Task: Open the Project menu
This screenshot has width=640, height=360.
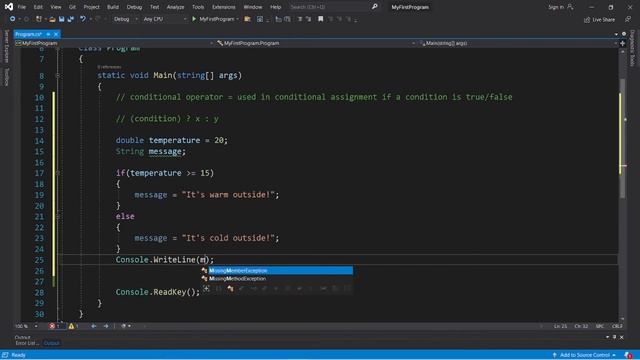Action: click(91, 7)
